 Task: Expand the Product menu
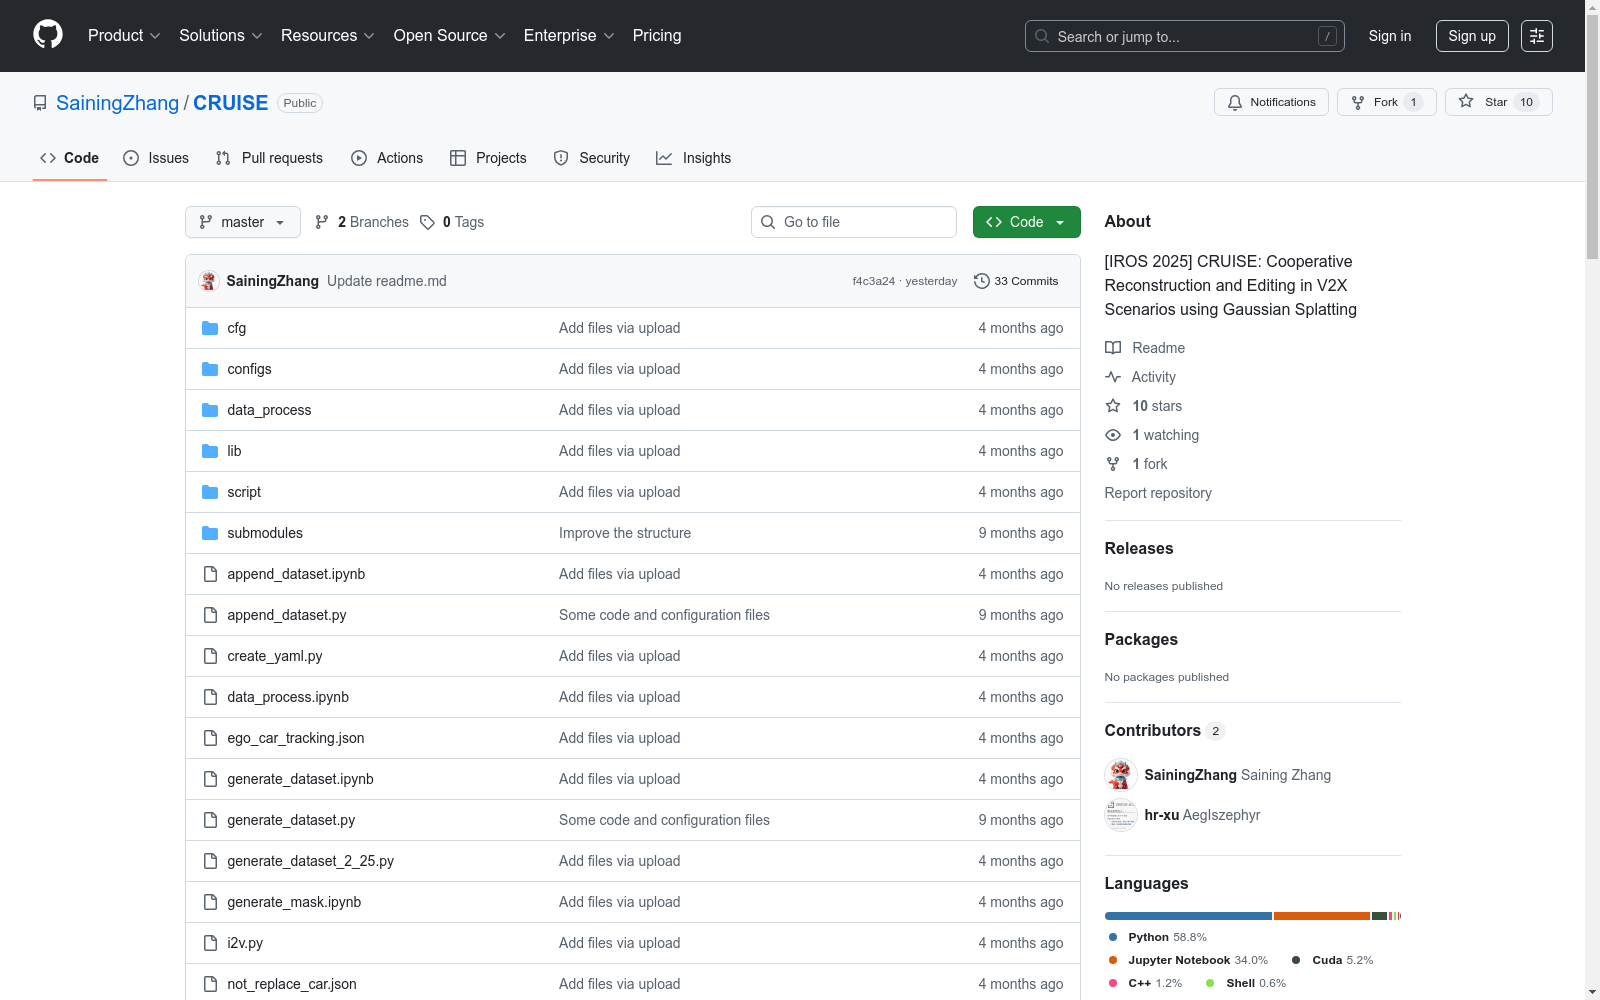click(124, 36)
